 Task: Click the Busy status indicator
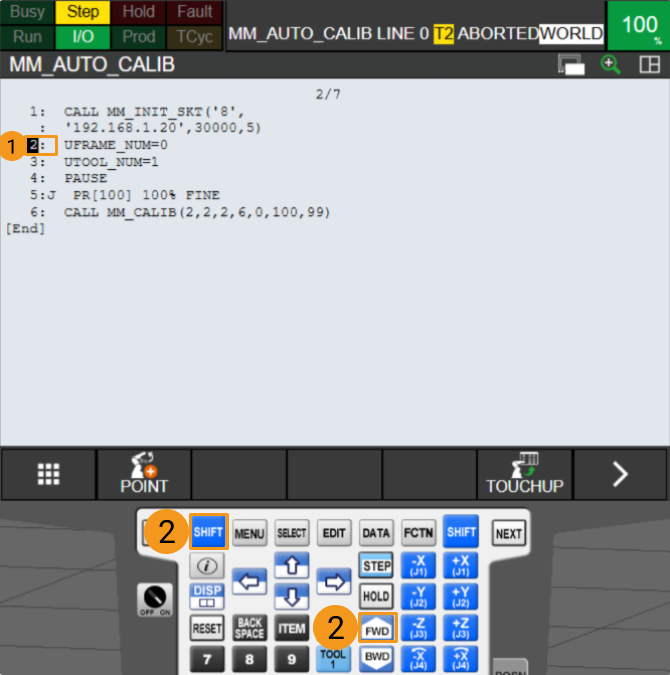[27, 12]
